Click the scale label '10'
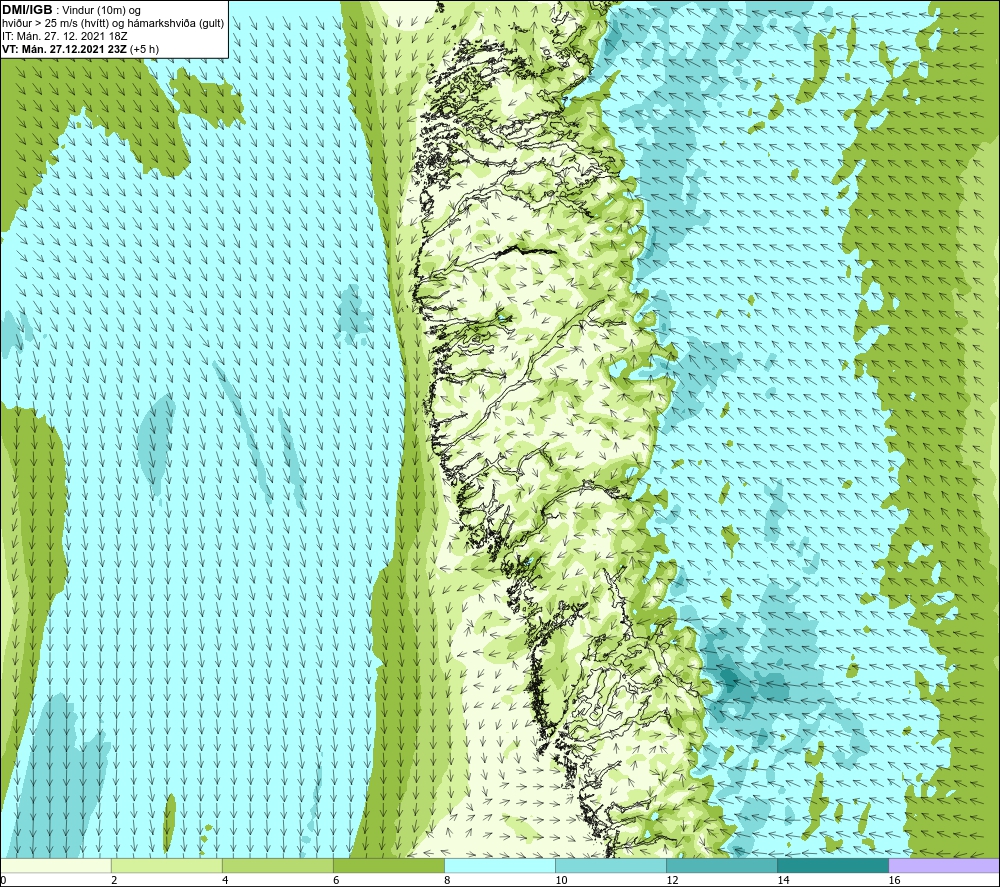Image resolution: width=1000 pixels, height=887 pixels. click(x=561, y=881)
